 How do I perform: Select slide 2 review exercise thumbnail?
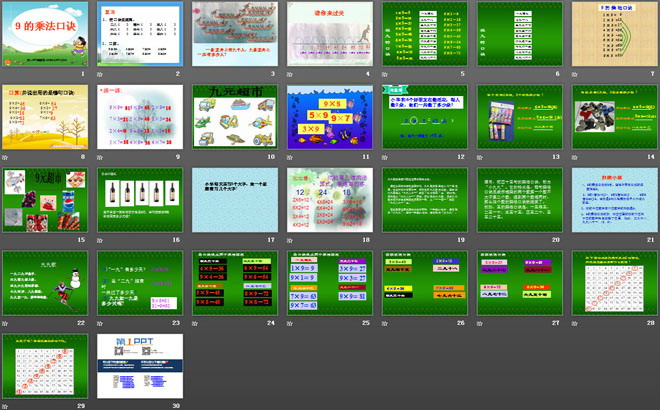click(x=140, y=34)
